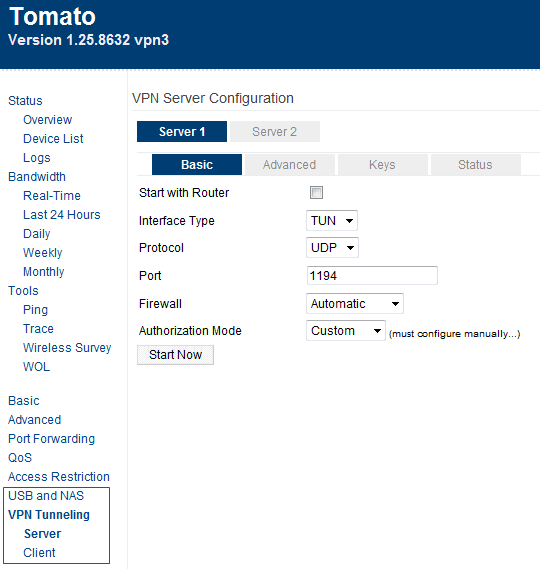Click the Start Now button
The image size is (540, 569).
click(175, 355)
